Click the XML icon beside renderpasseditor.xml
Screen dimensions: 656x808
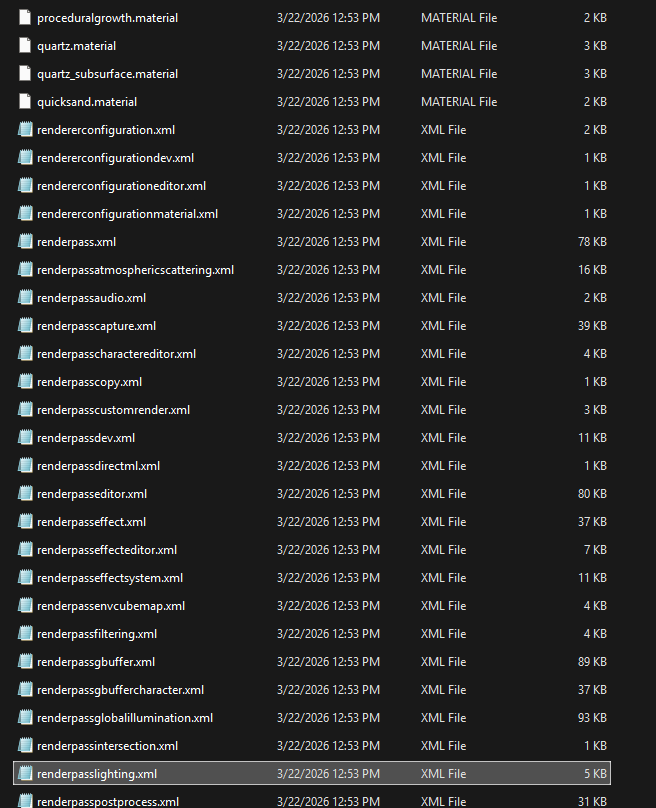point(25,494)
